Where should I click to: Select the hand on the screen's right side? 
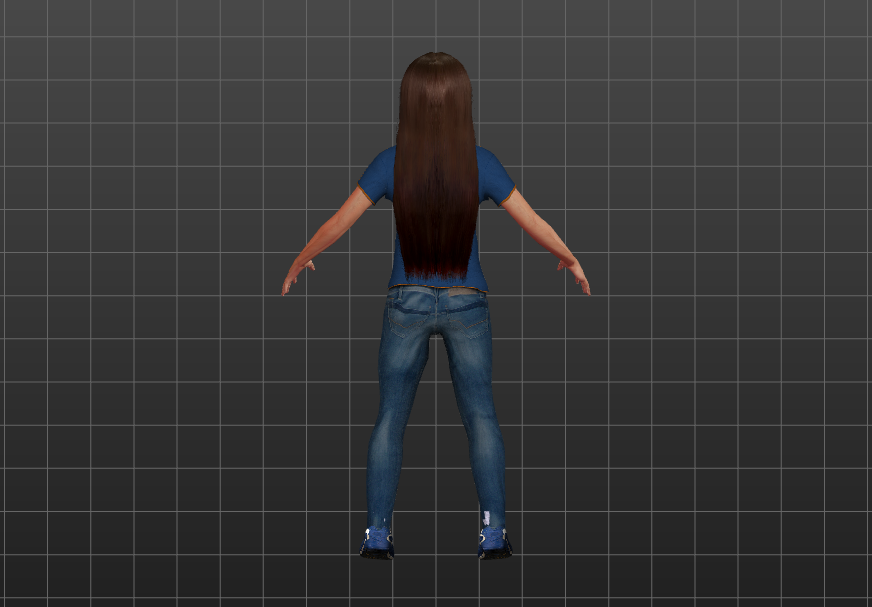578,276
